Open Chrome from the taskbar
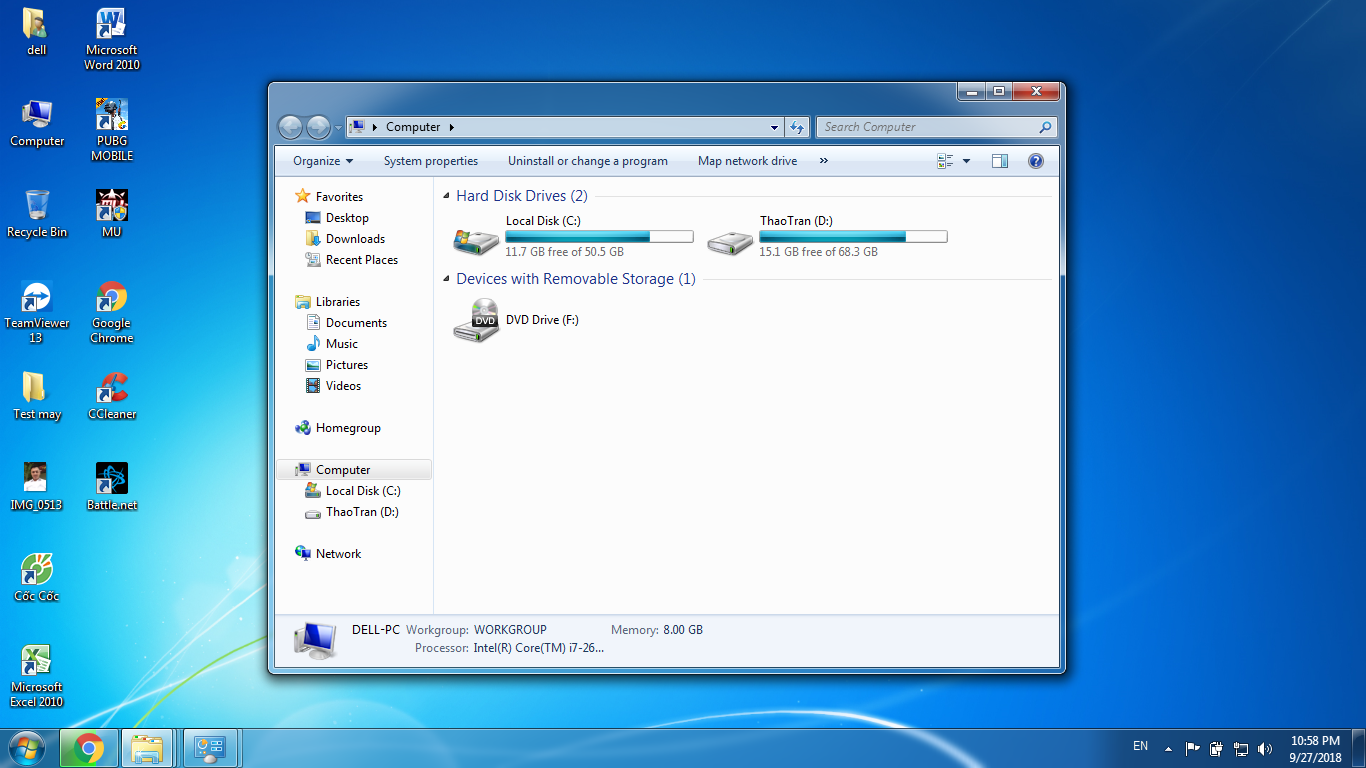 [x=88, y=748]
